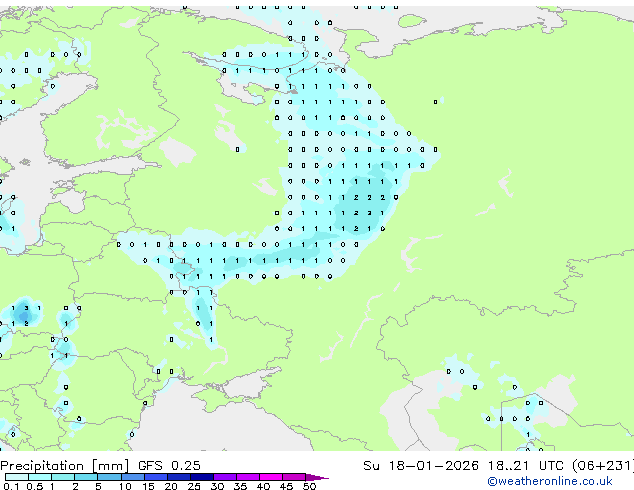Viewport: 634px width, 490px height.
Task: Click the legend label '35'
Action: point(240,486)
